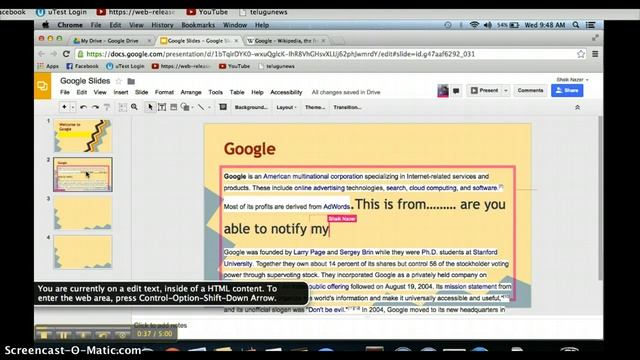Open macOS Spotlight search icon
This screenshot has width=640, height=360.
(576, 25)
